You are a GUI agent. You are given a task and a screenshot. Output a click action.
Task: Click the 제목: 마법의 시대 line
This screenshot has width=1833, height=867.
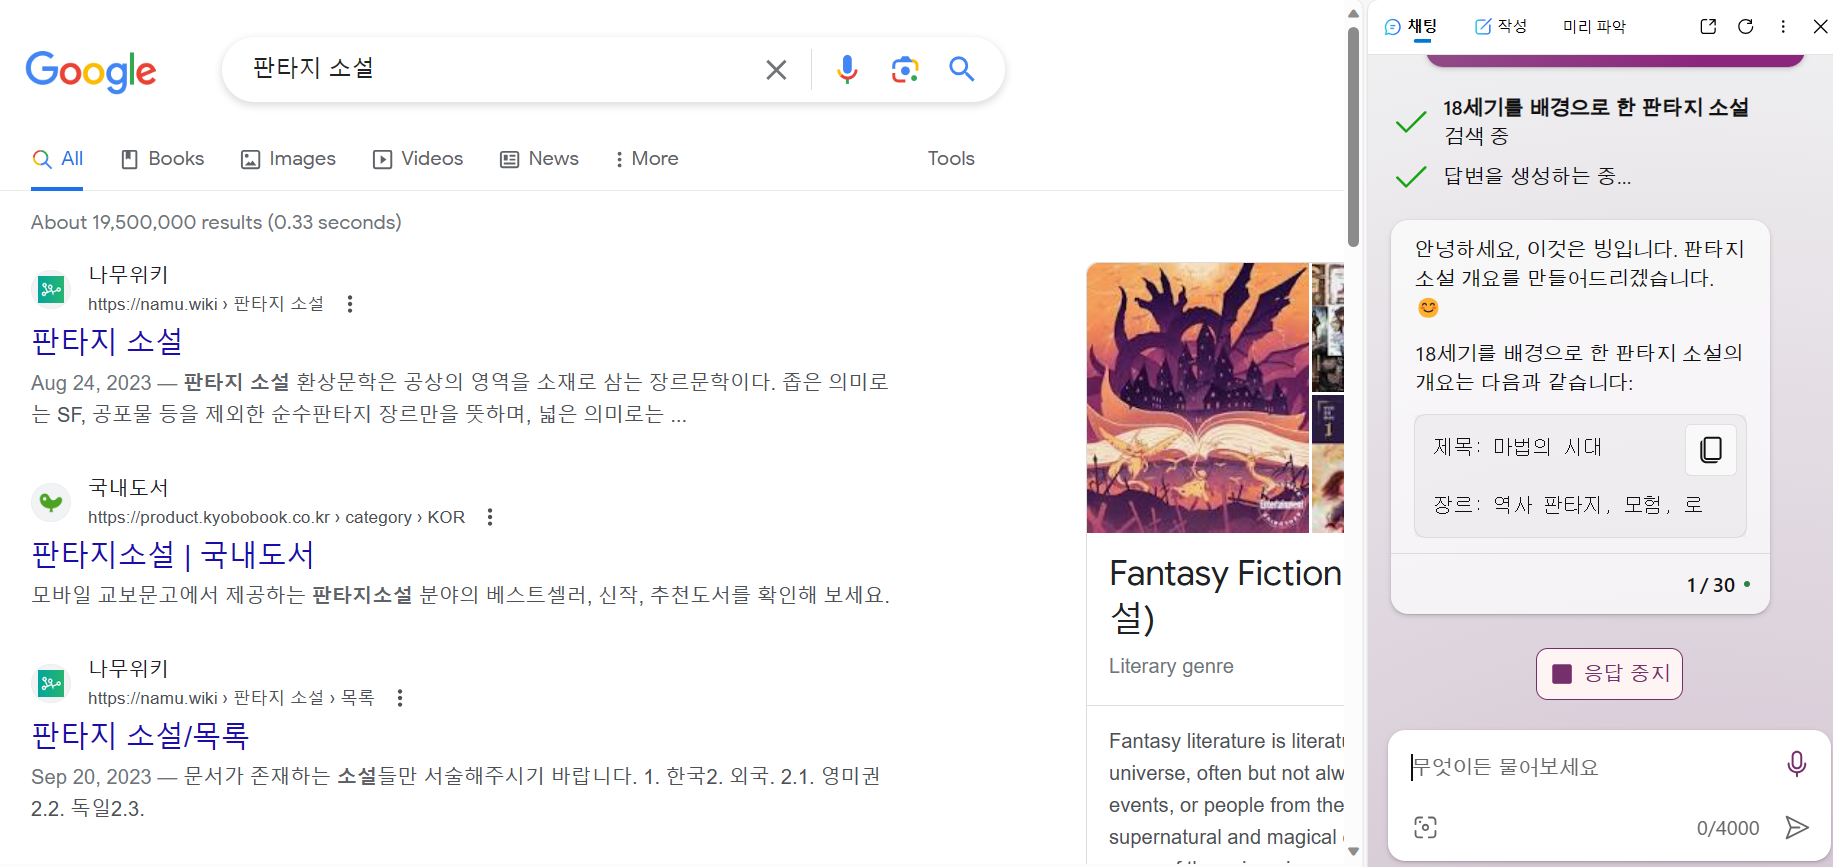(x=1517, y=447)
